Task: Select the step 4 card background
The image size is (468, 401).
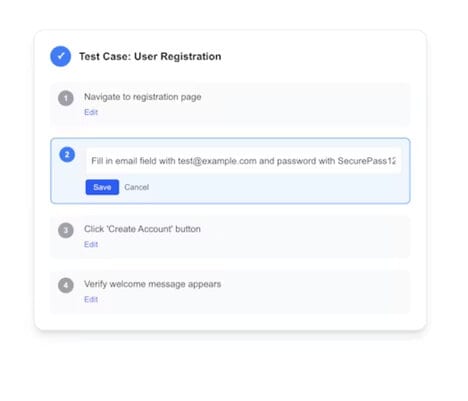Action: (230, 292)
